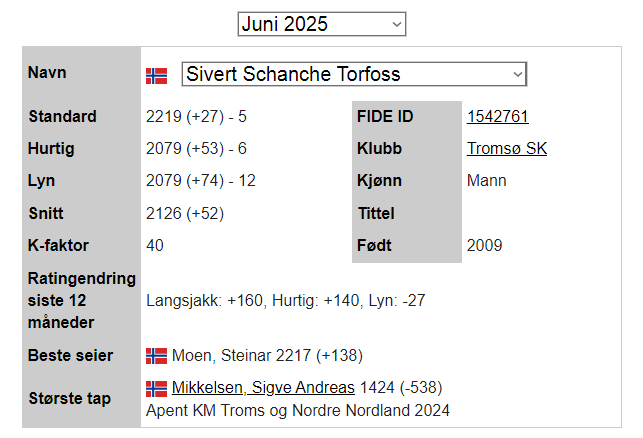This screenshot has height=438, width=643.
Task: Click the Født year 2009
Action: (x=485, y=245)
